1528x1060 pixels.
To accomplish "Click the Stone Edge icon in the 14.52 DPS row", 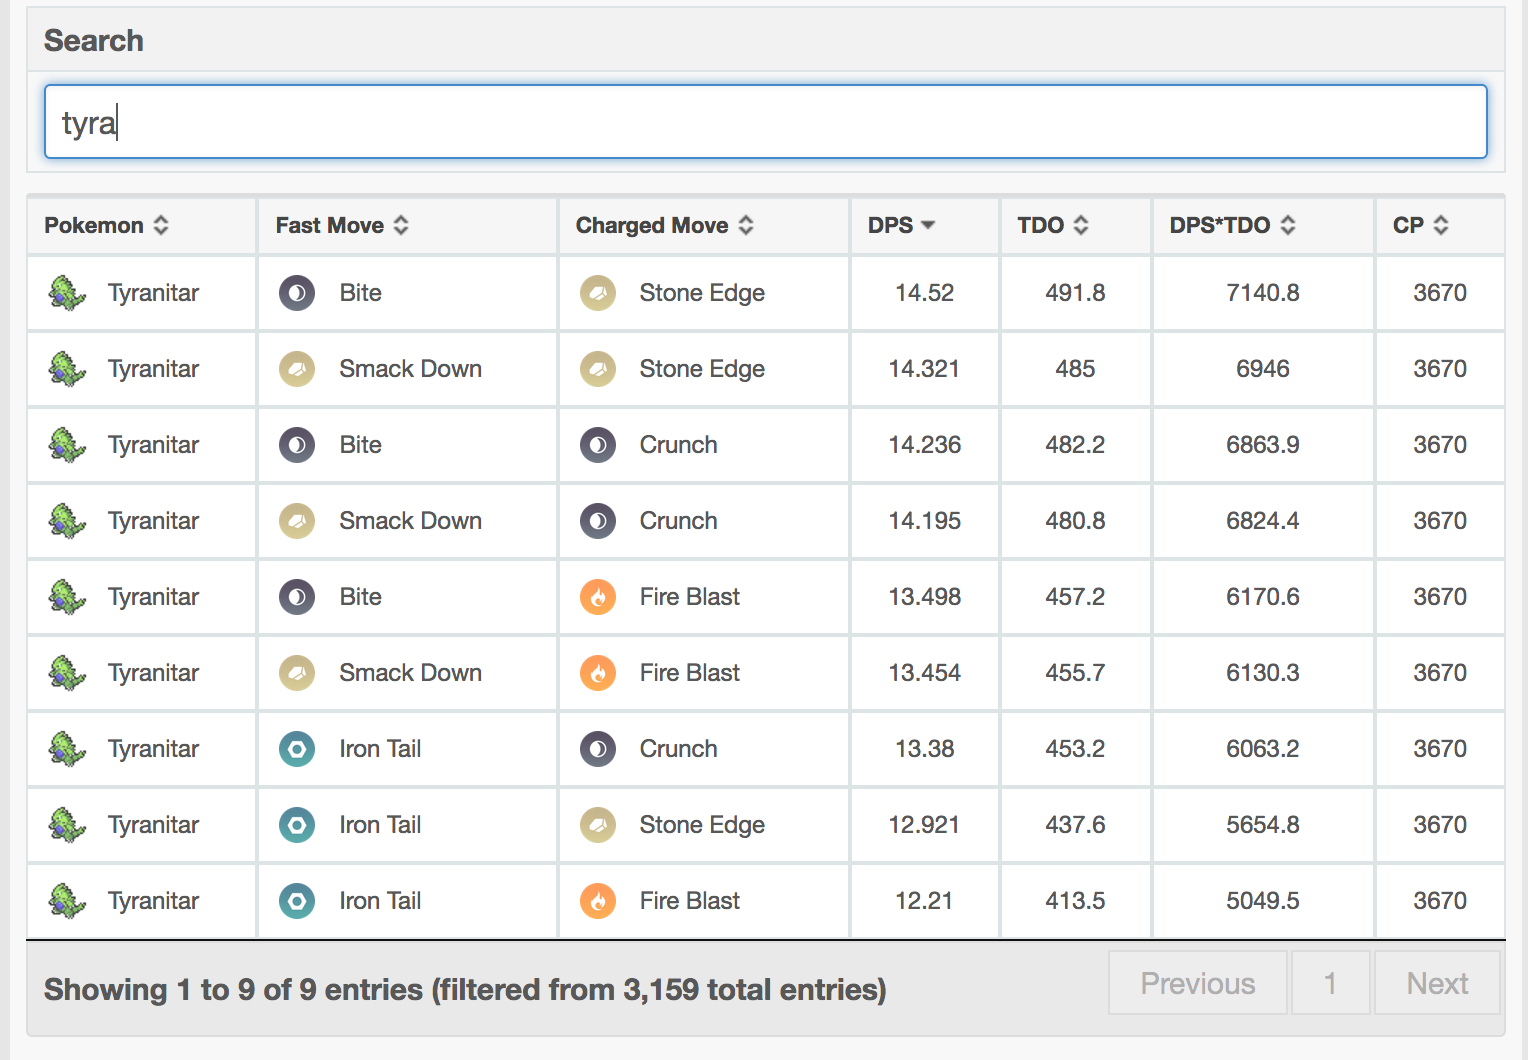I will (598, 293).
